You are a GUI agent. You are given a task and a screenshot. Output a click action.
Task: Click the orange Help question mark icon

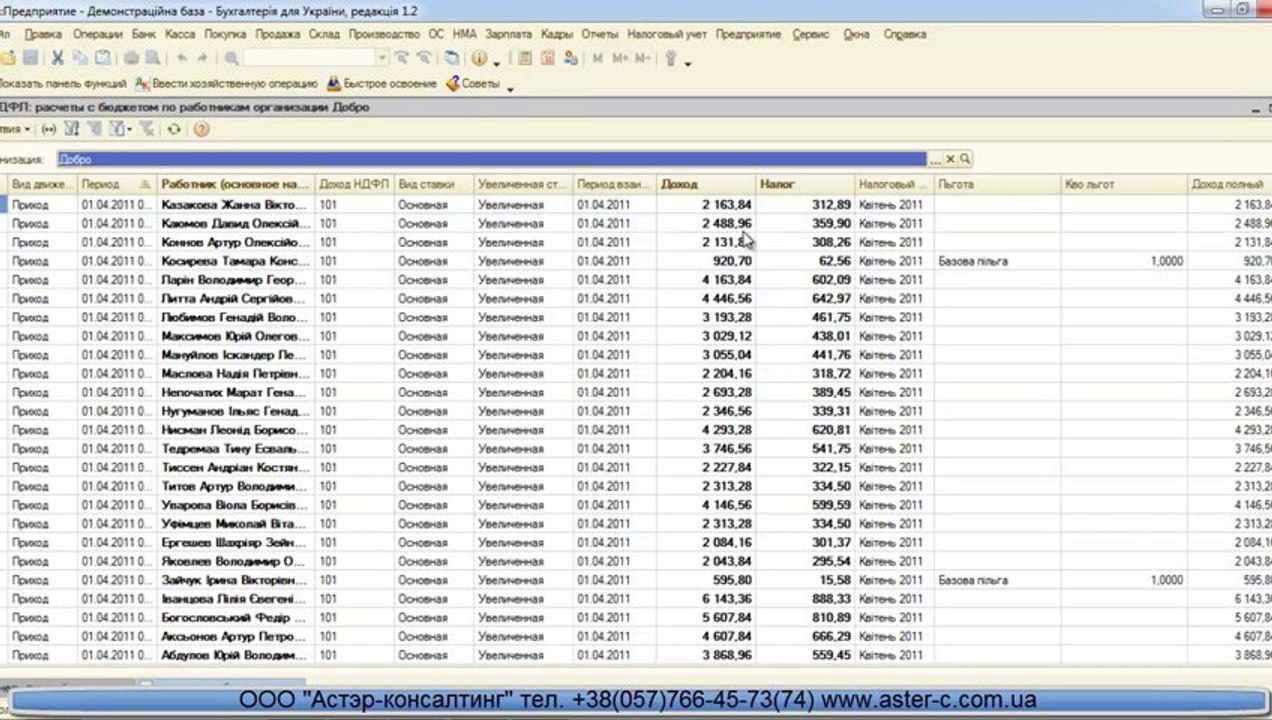201,129
